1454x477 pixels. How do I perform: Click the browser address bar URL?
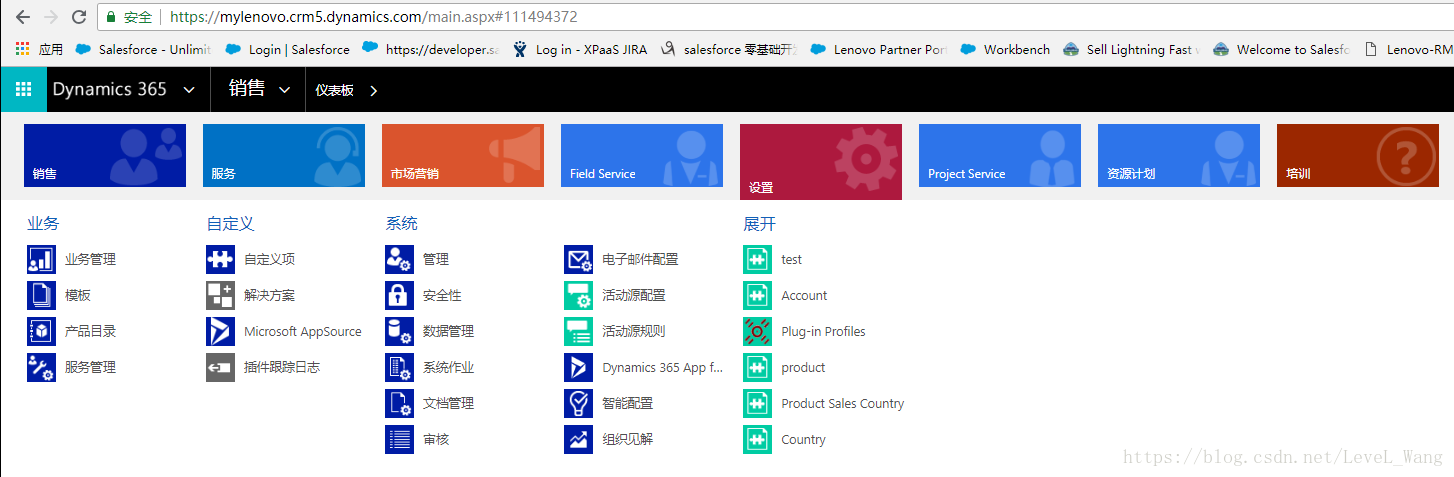[373, 17]
